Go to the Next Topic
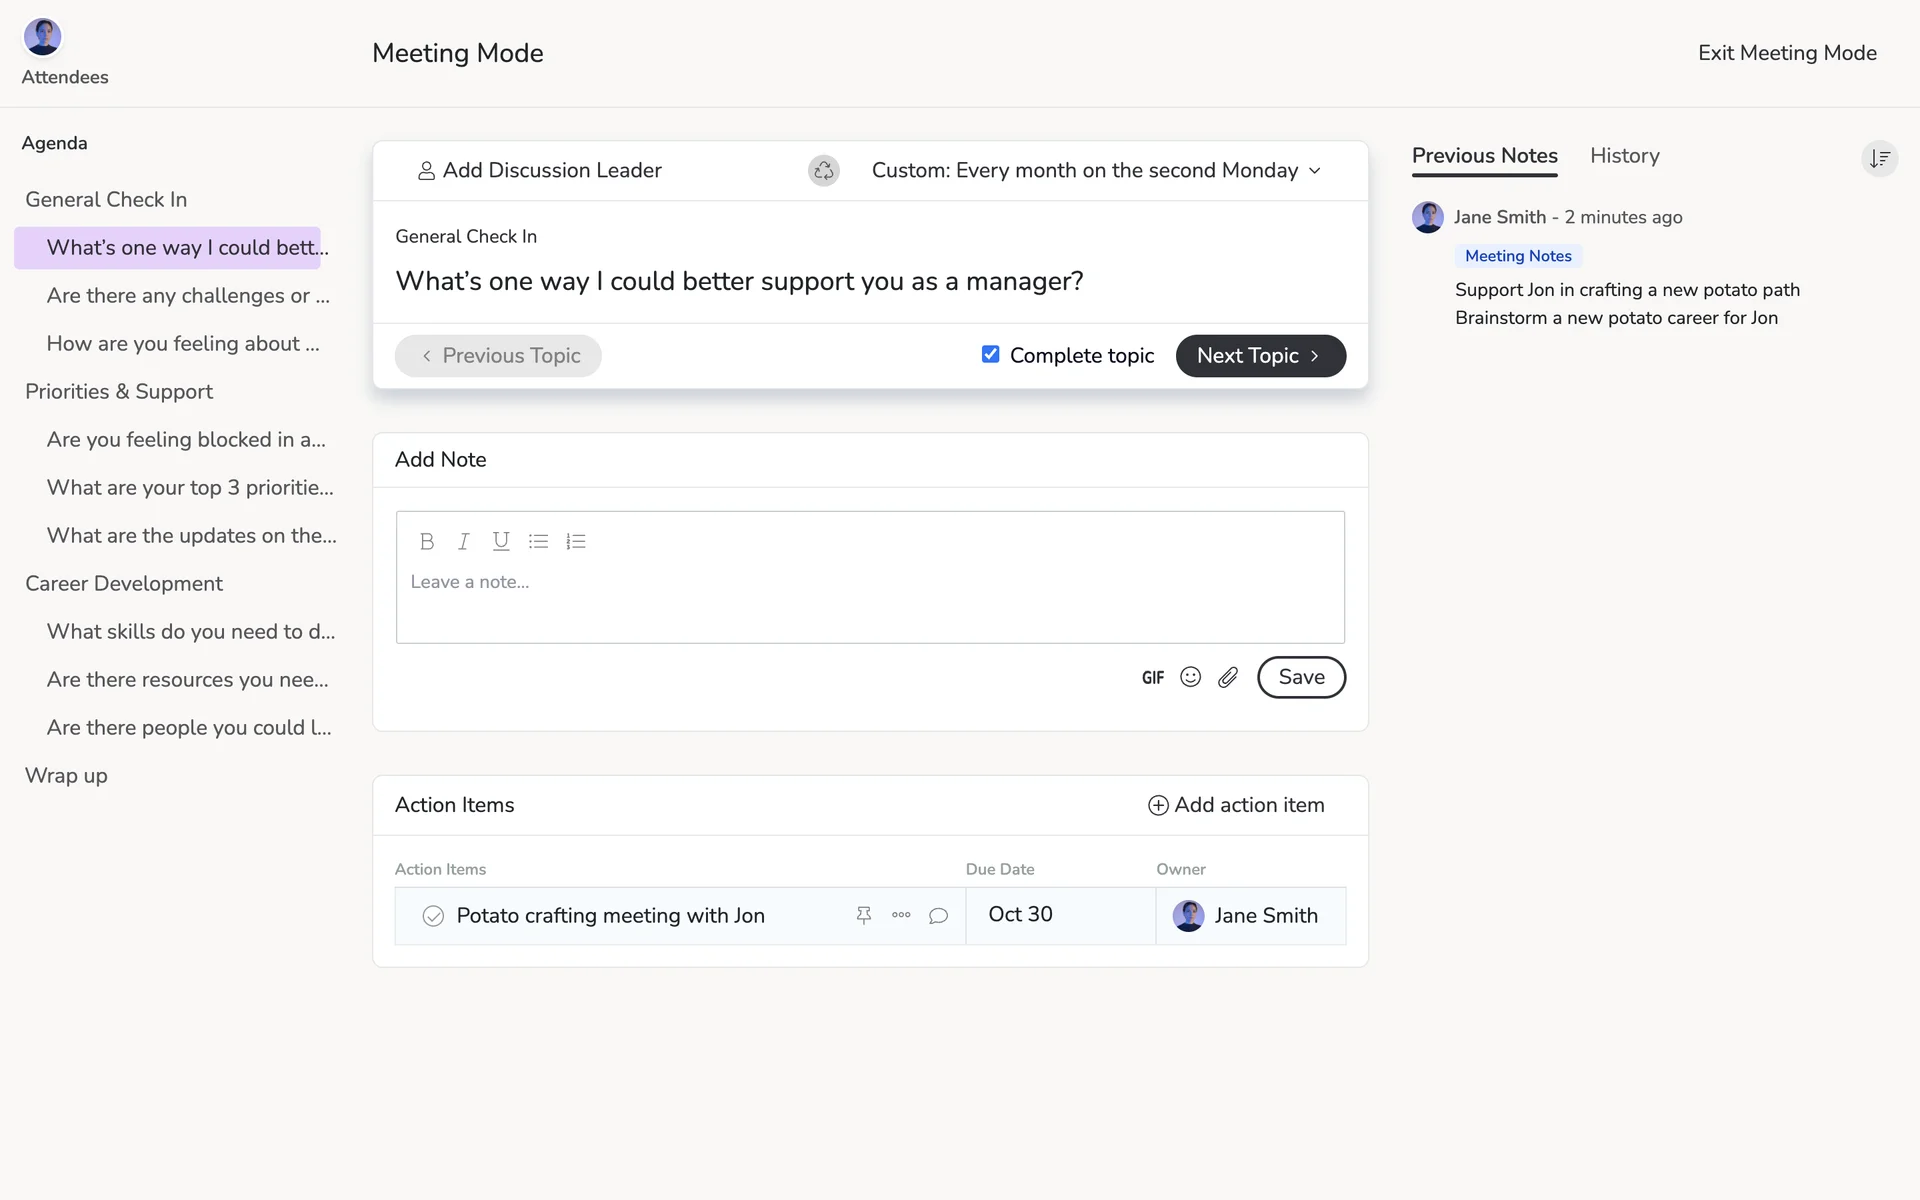 pos(1260,356)
